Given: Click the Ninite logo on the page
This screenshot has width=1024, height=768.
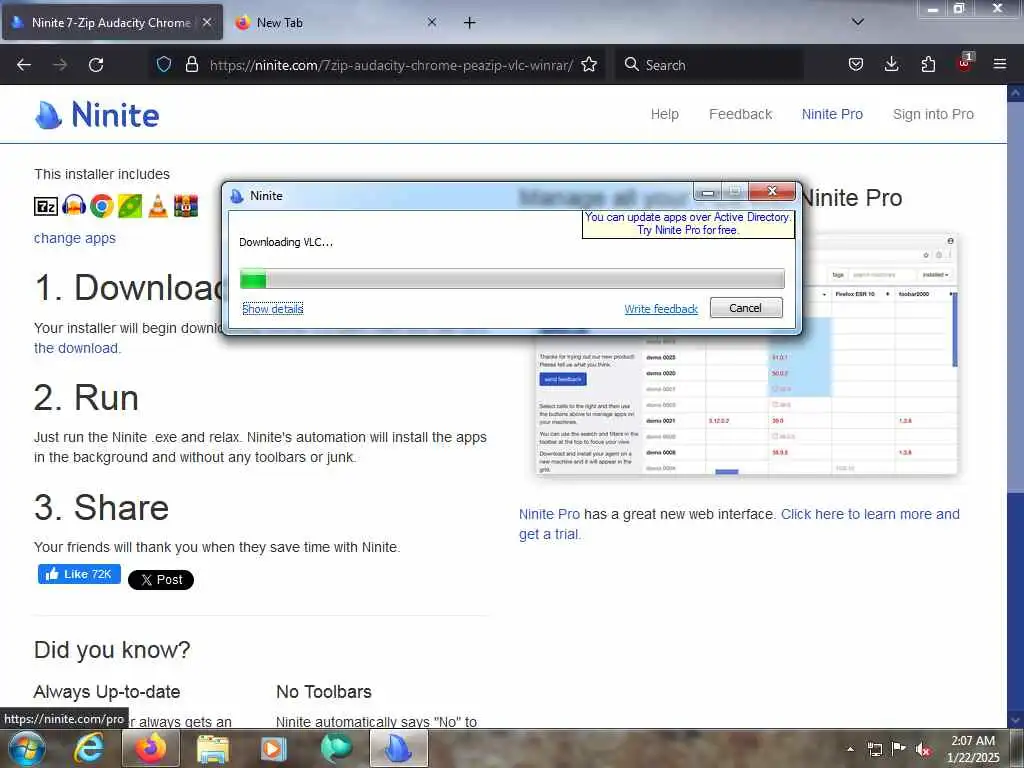Looking at the screenshot, I should tap(97, 115).
